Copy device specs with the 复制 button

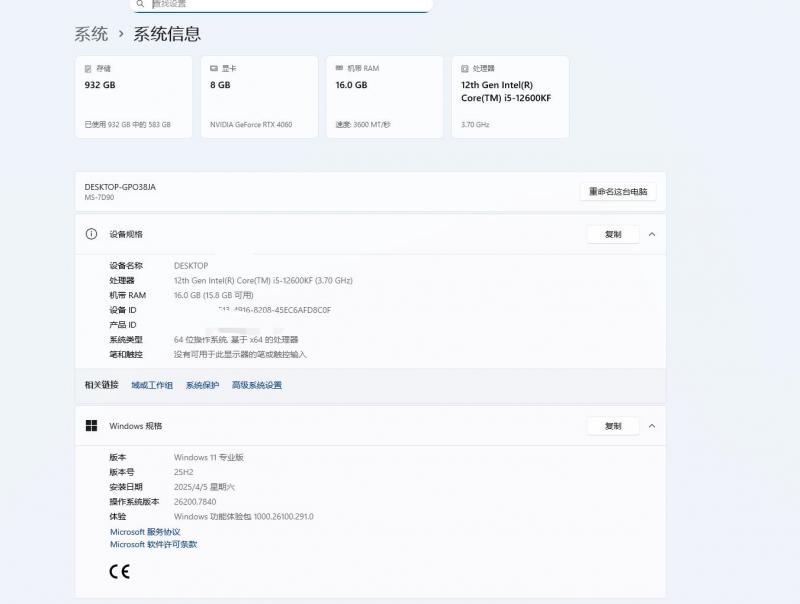click(613, 234)
